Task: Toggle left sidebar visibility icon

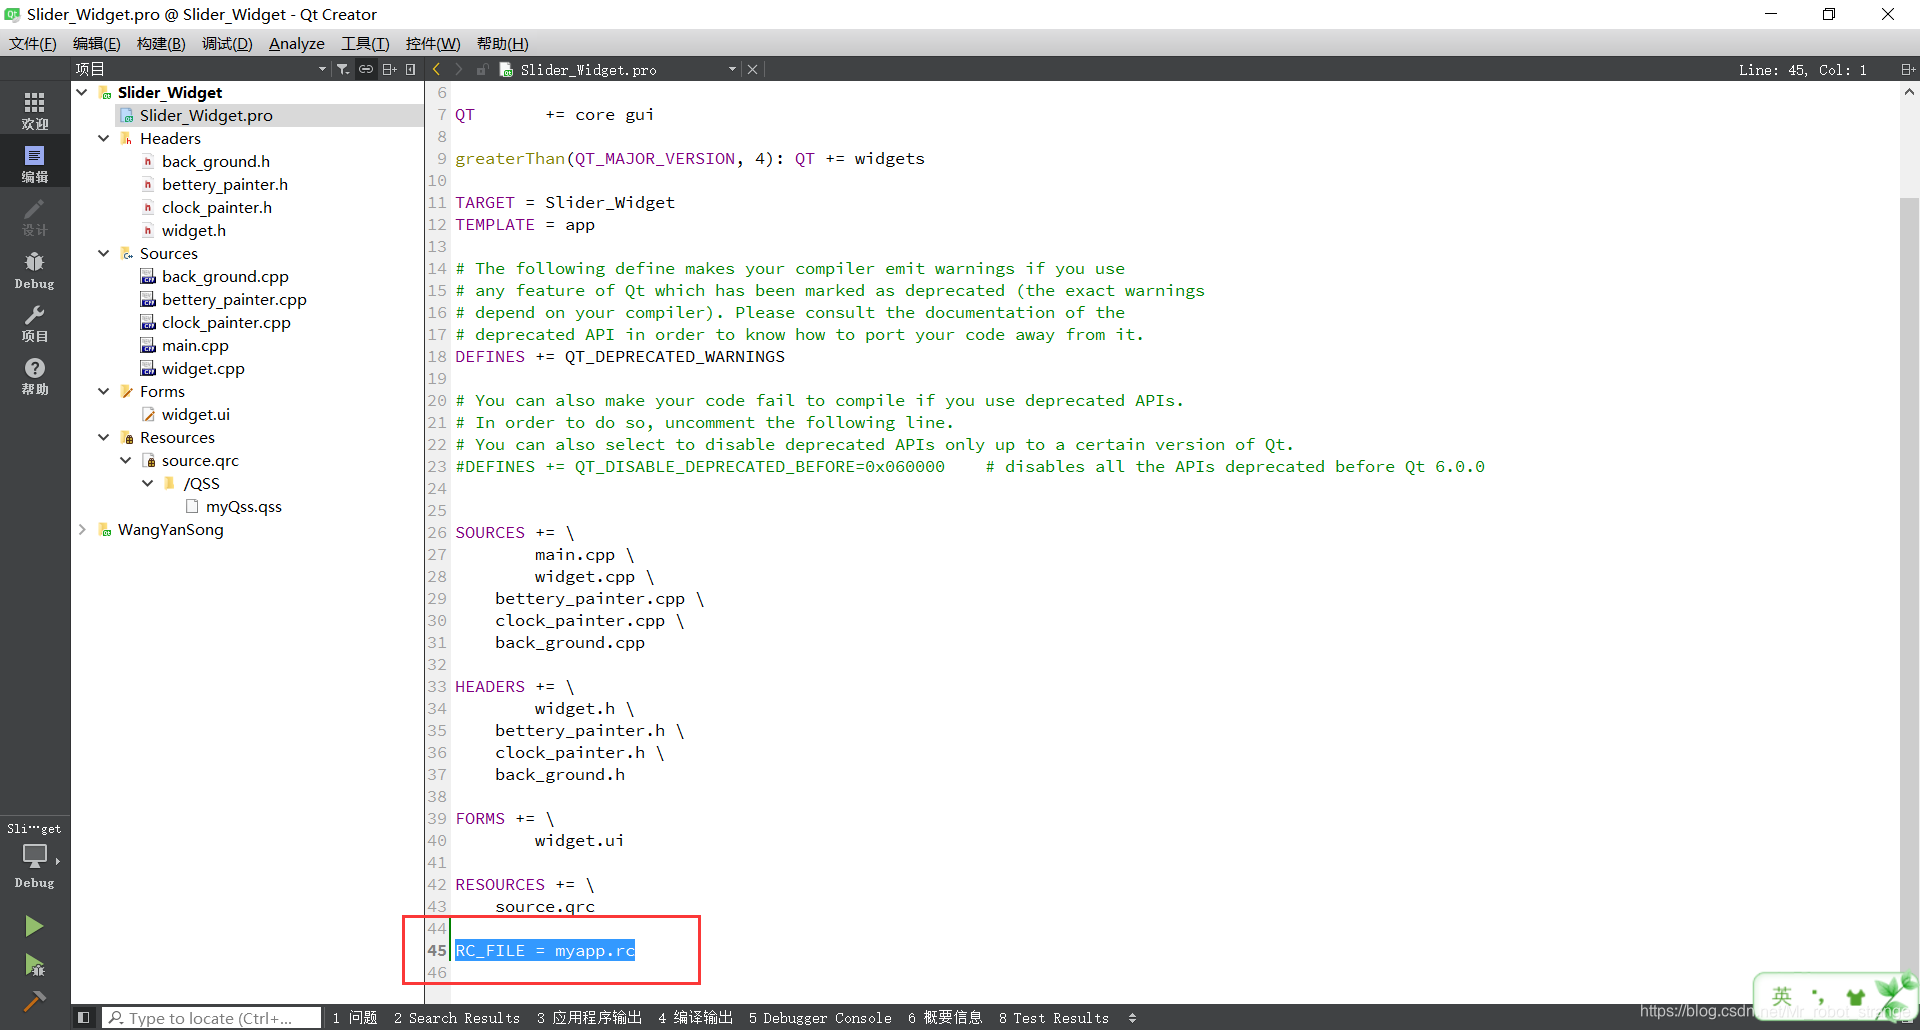Action: point(84,1018)
